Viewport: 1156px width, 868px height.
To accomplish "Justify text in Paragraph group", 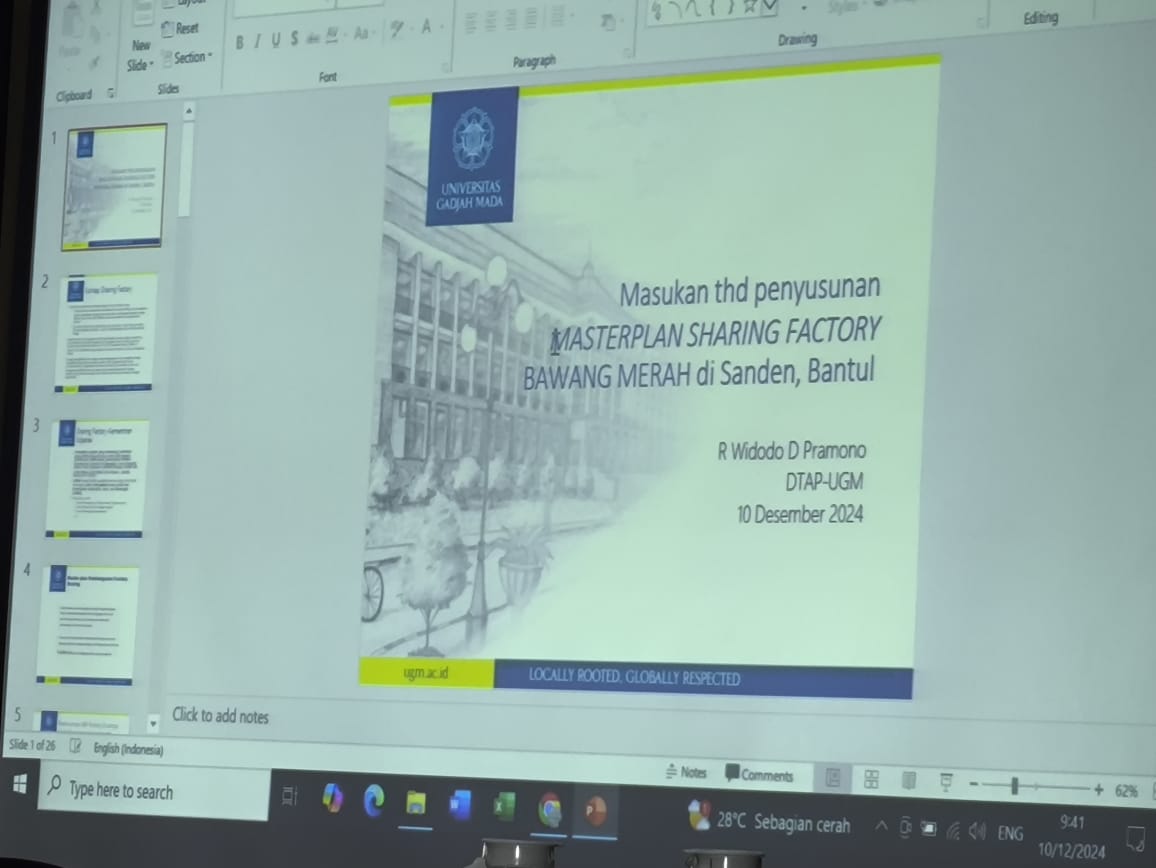I will pyautogui.click(x=530, y=18).
